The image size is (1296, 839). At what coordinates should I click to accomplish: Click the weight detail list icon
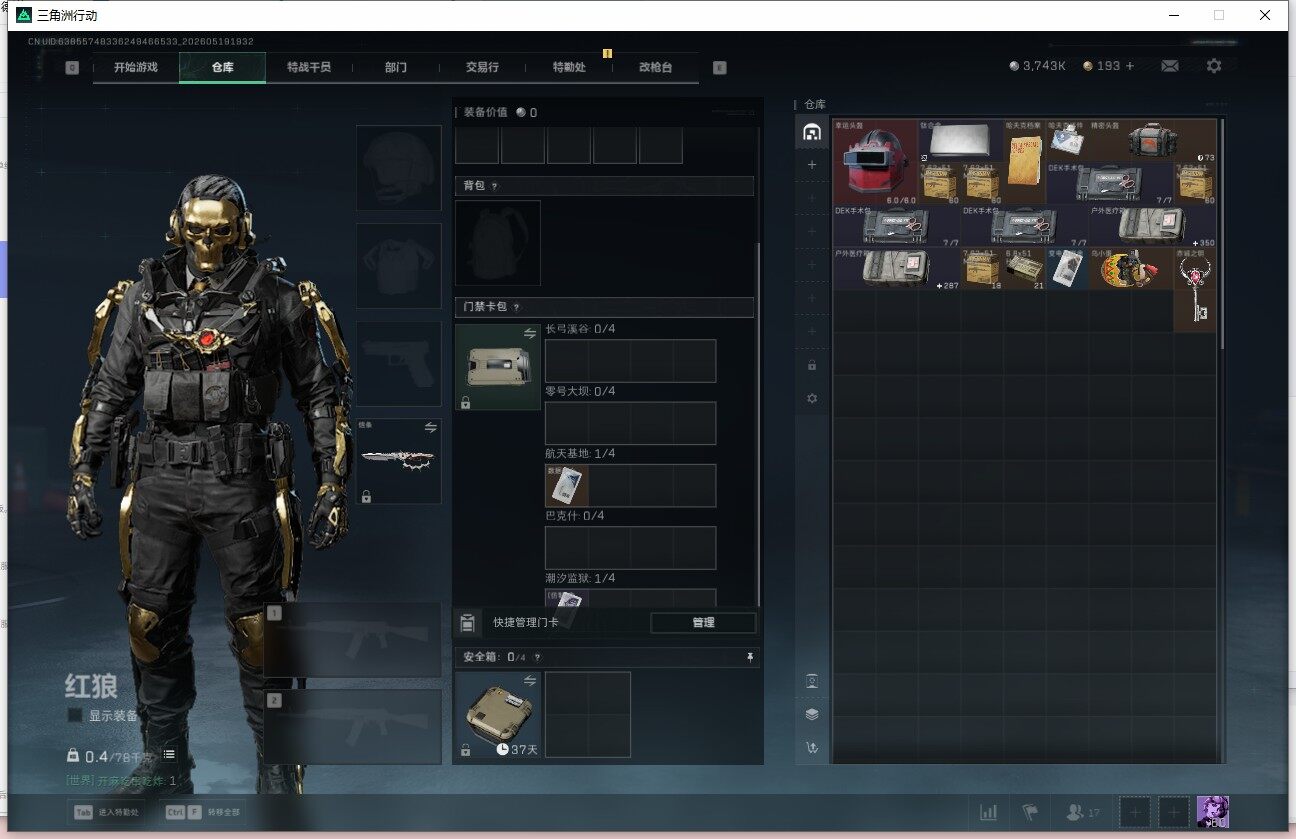169,755
